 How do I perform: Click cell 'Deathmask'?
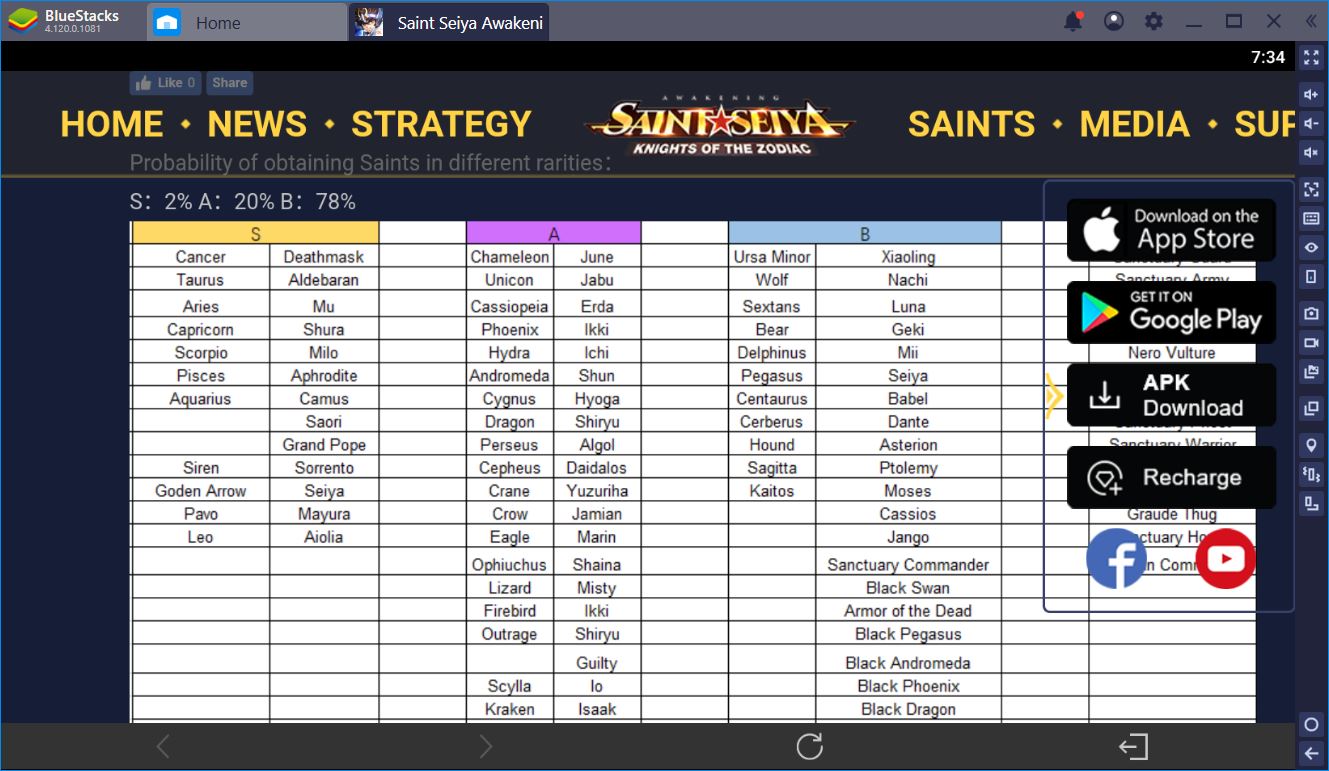[x=324, y=257]
